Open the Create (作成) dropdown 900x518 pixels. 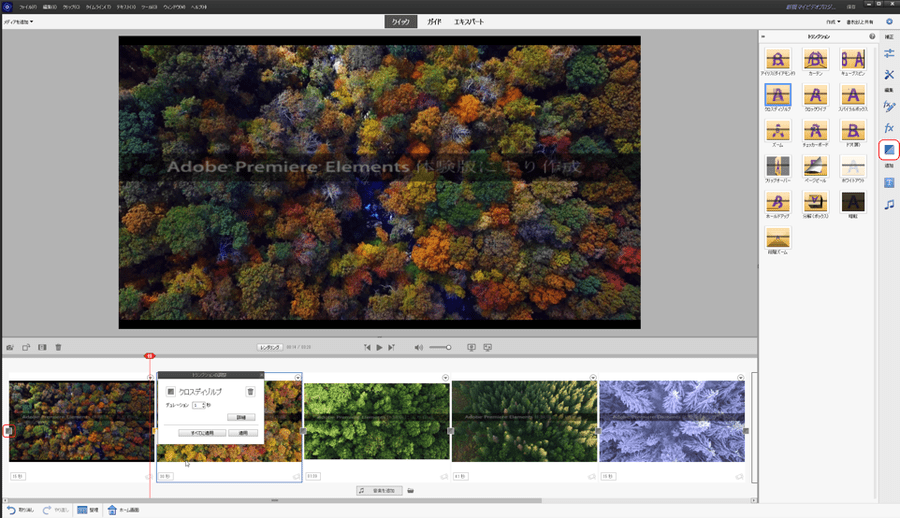click(833, 22)
